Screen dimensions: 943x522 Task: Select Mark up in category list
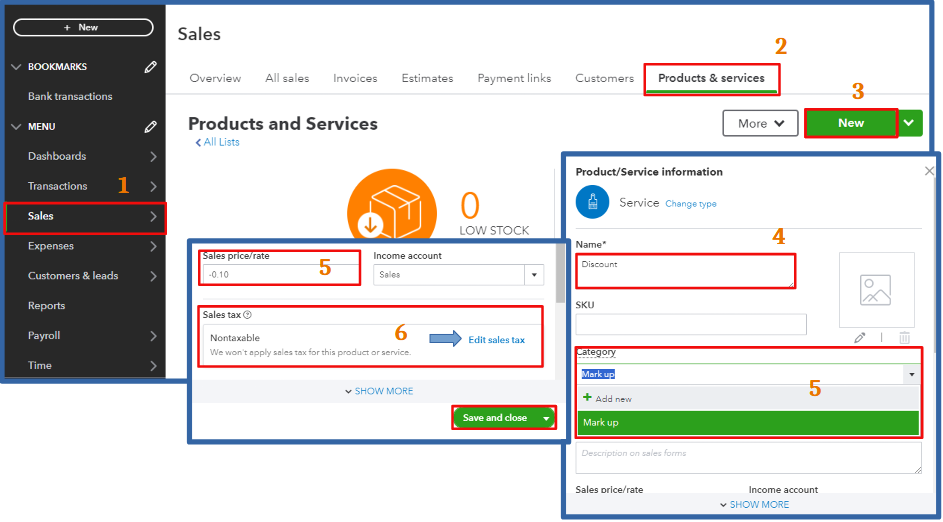tap(748, 423)
